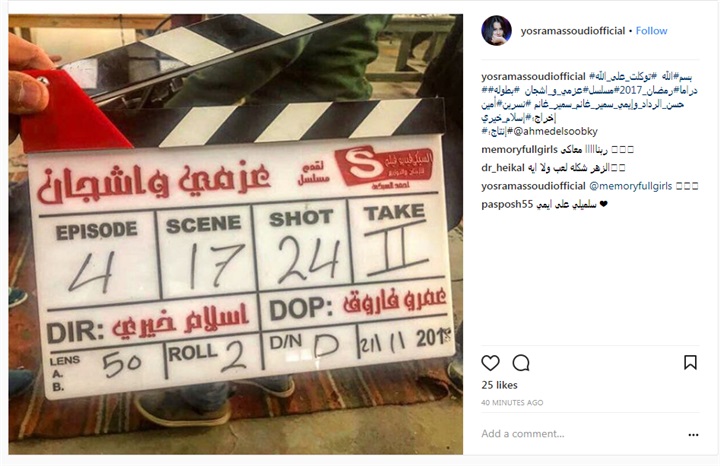
Task: Open the إسلام_خيري hashtag in caption
Action: (504, 118)
